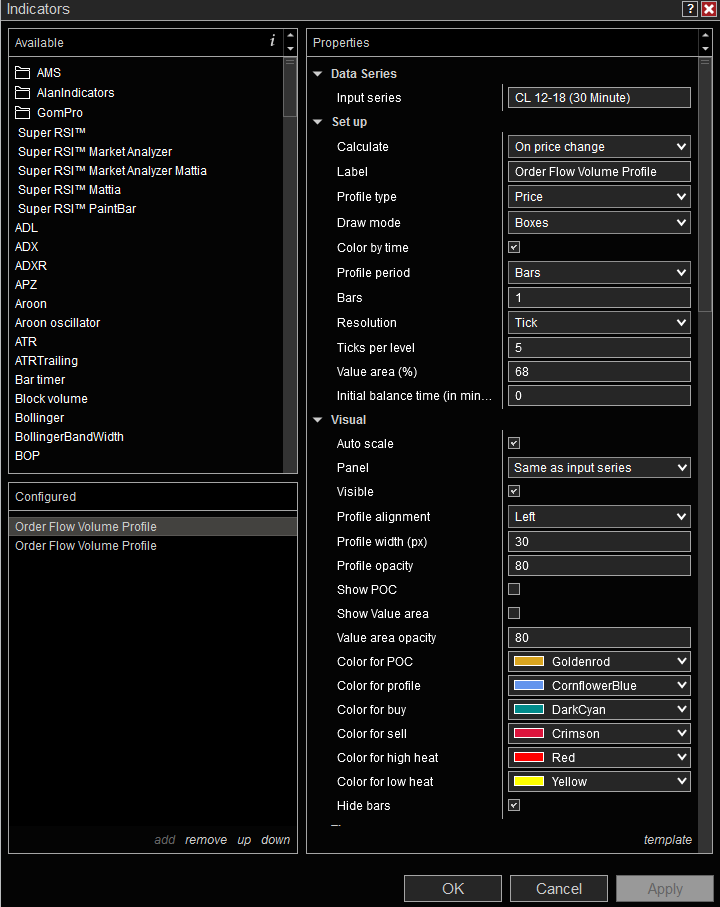Click the Bars value field
The image size is (720, 907).
tap(599, 298)
